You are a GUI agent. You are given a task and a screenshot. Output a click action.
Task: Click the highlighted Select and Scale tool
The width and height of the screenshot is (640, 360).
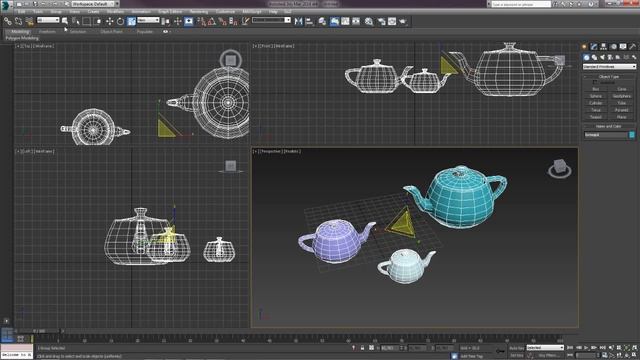[131, 21]
